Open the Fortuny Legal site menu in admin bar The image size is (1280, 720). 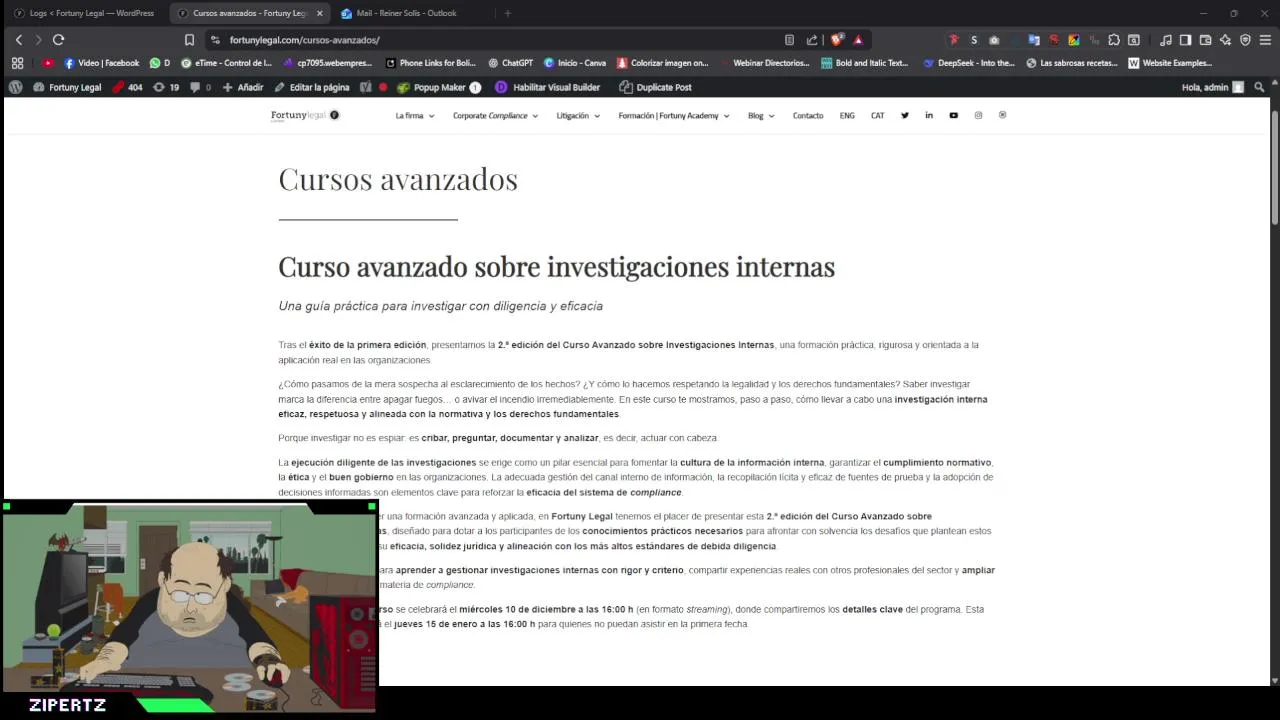pos(67,87)
